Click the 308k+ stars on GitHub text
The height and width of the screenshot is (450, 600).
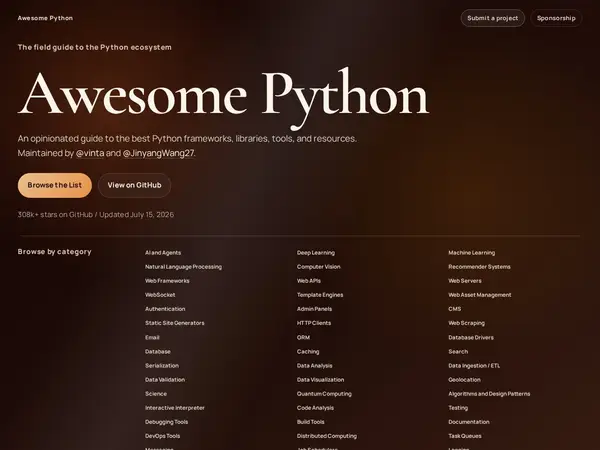55,215
